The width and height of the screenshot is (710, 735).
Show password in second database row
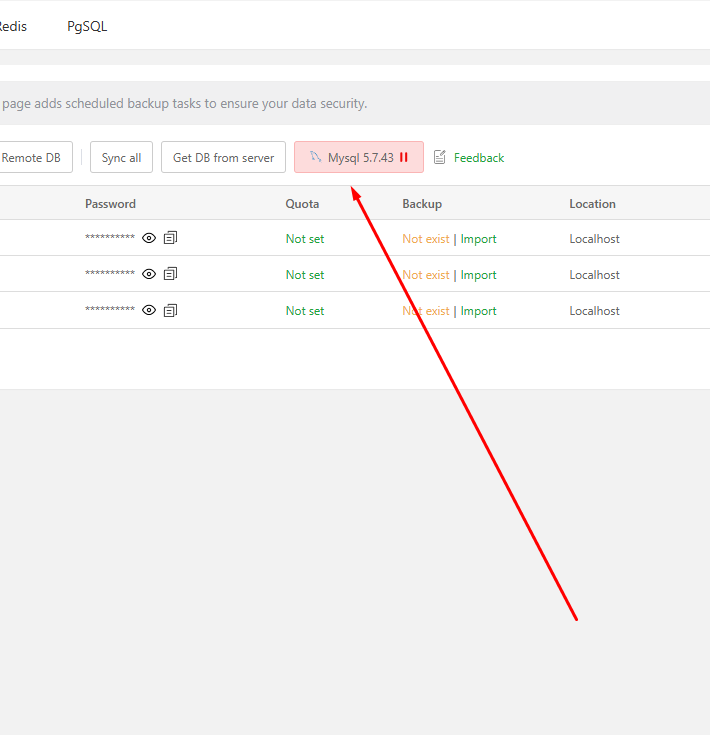149,274
